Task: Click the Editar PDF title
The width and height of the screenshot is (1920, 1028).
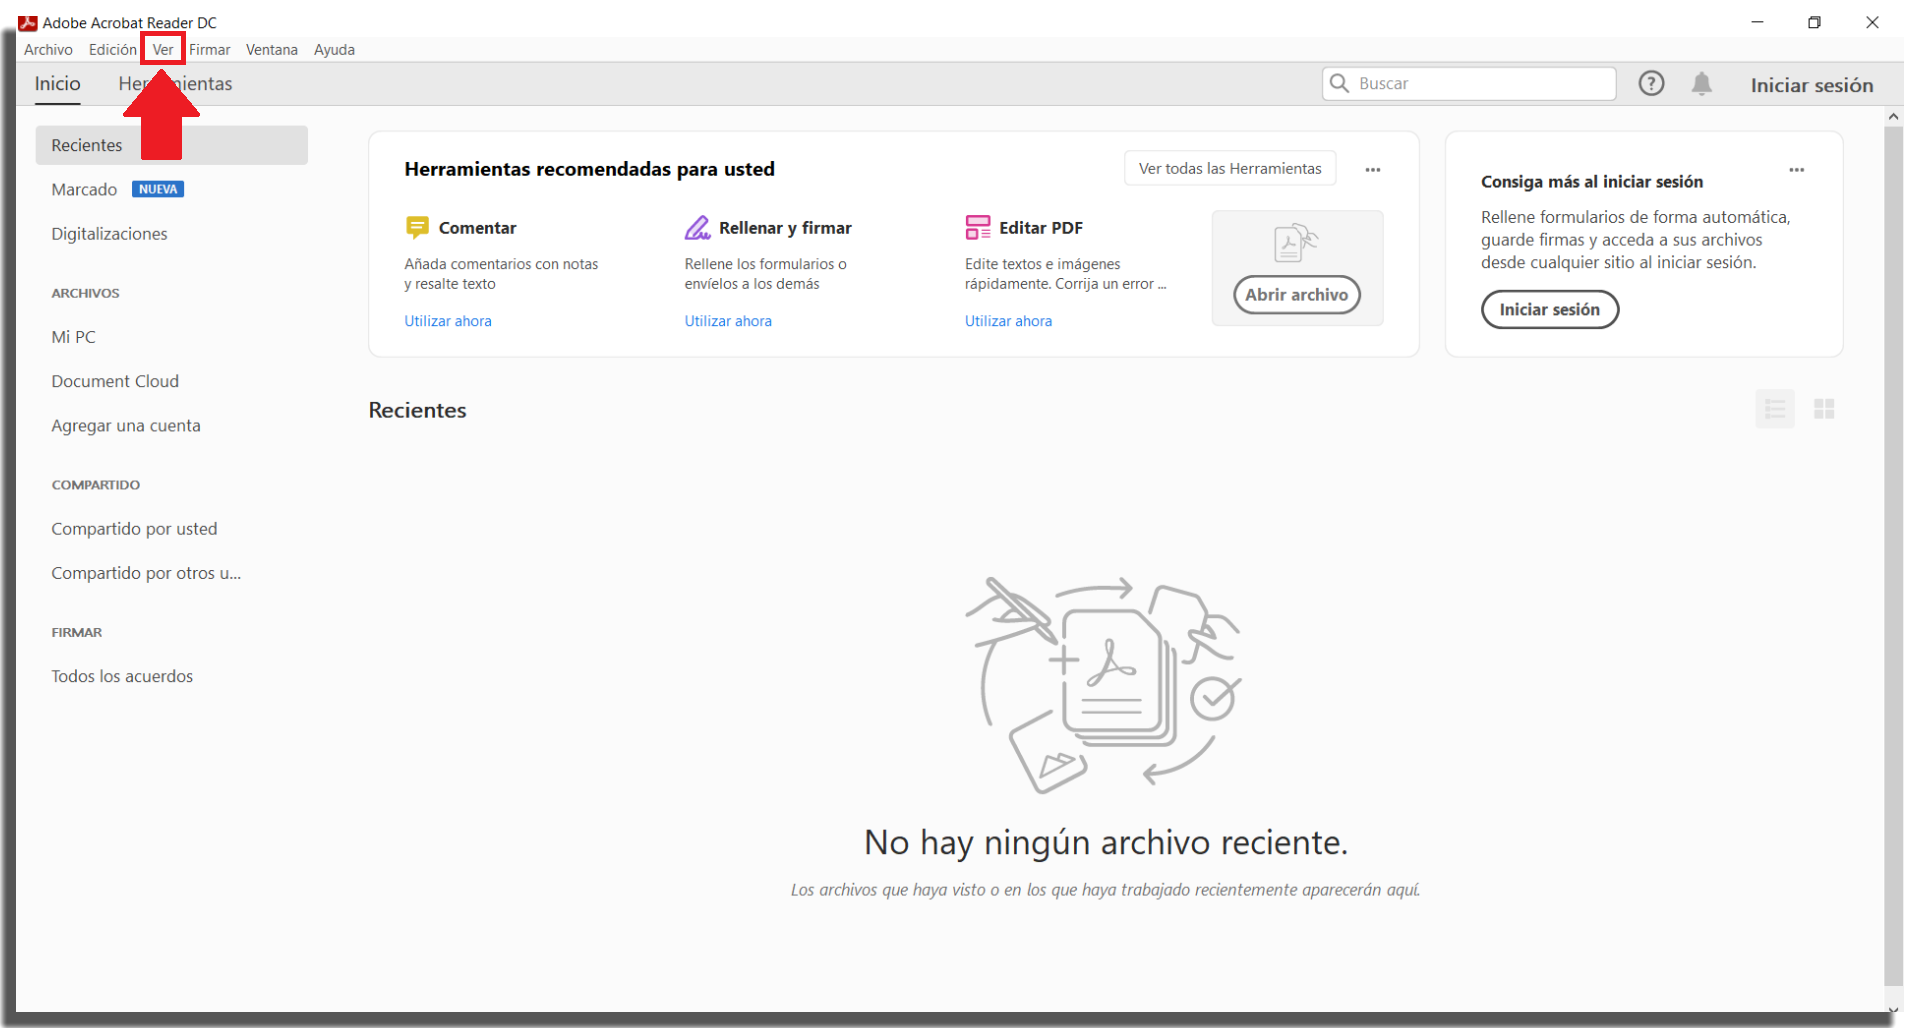Action: click(x=1041, y=228)
